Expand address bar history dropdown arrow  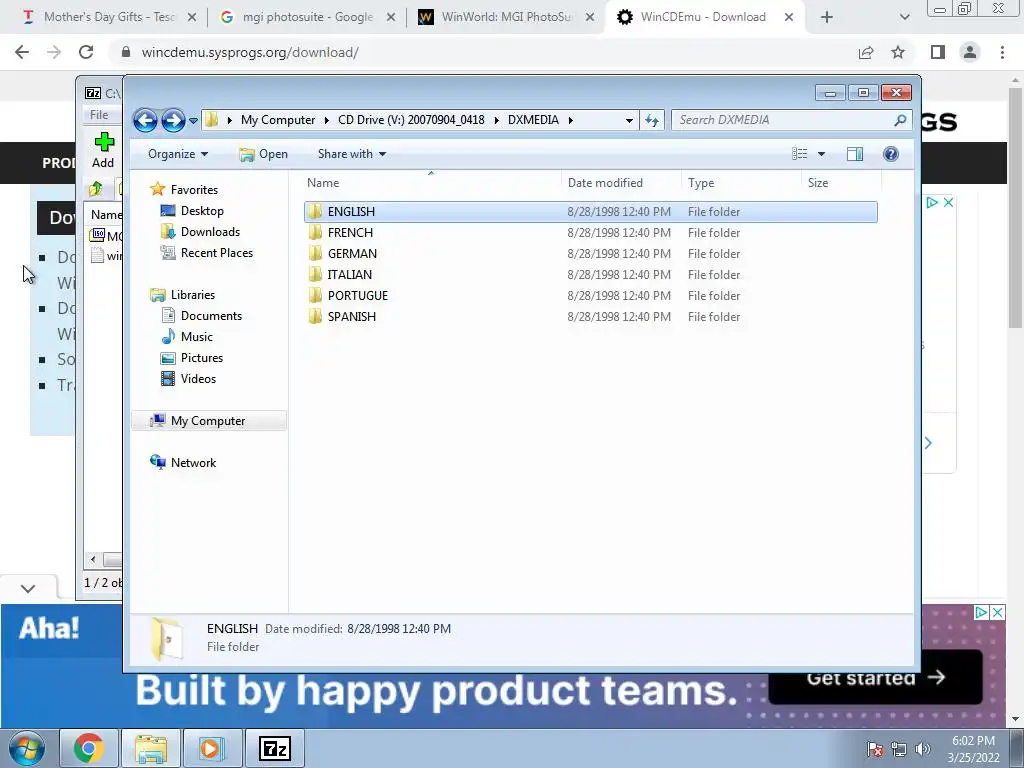coord(629,120)
